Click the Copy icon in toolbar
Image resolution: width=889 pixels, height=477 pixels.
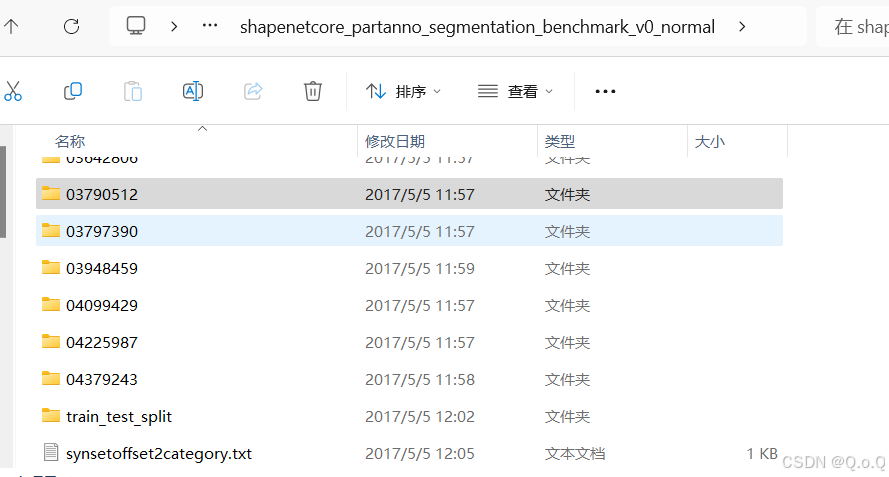point(73,91)
